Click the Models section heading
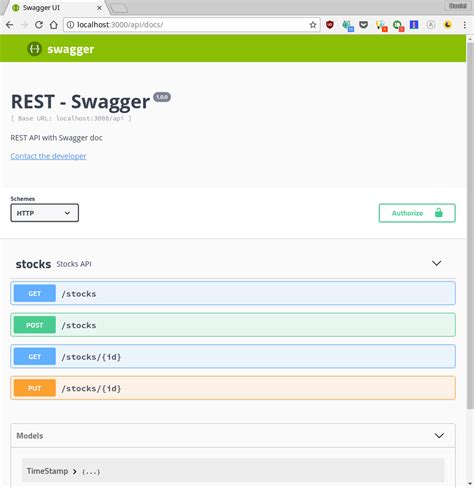The height and width of the screenshot is (488, 474). pos(30,436)
